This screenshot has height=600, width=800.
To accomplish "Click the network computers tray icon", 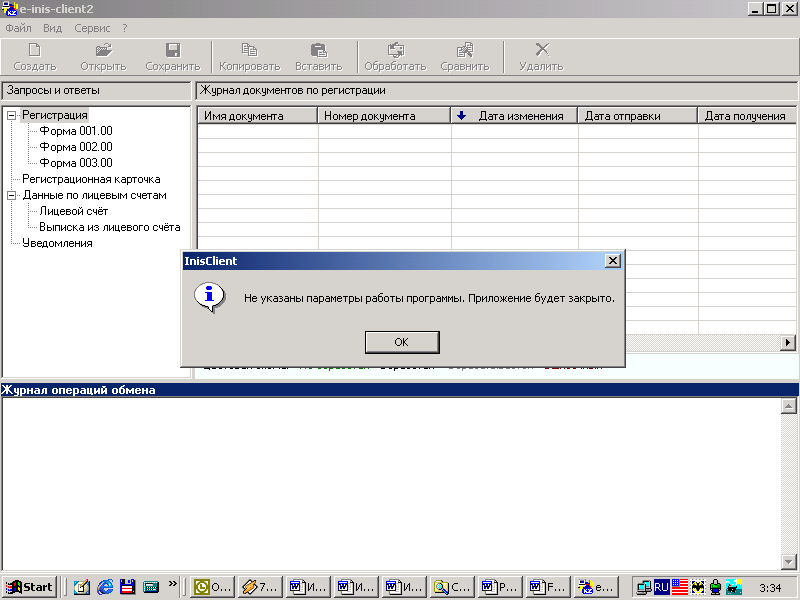I will tap(644, 587).
